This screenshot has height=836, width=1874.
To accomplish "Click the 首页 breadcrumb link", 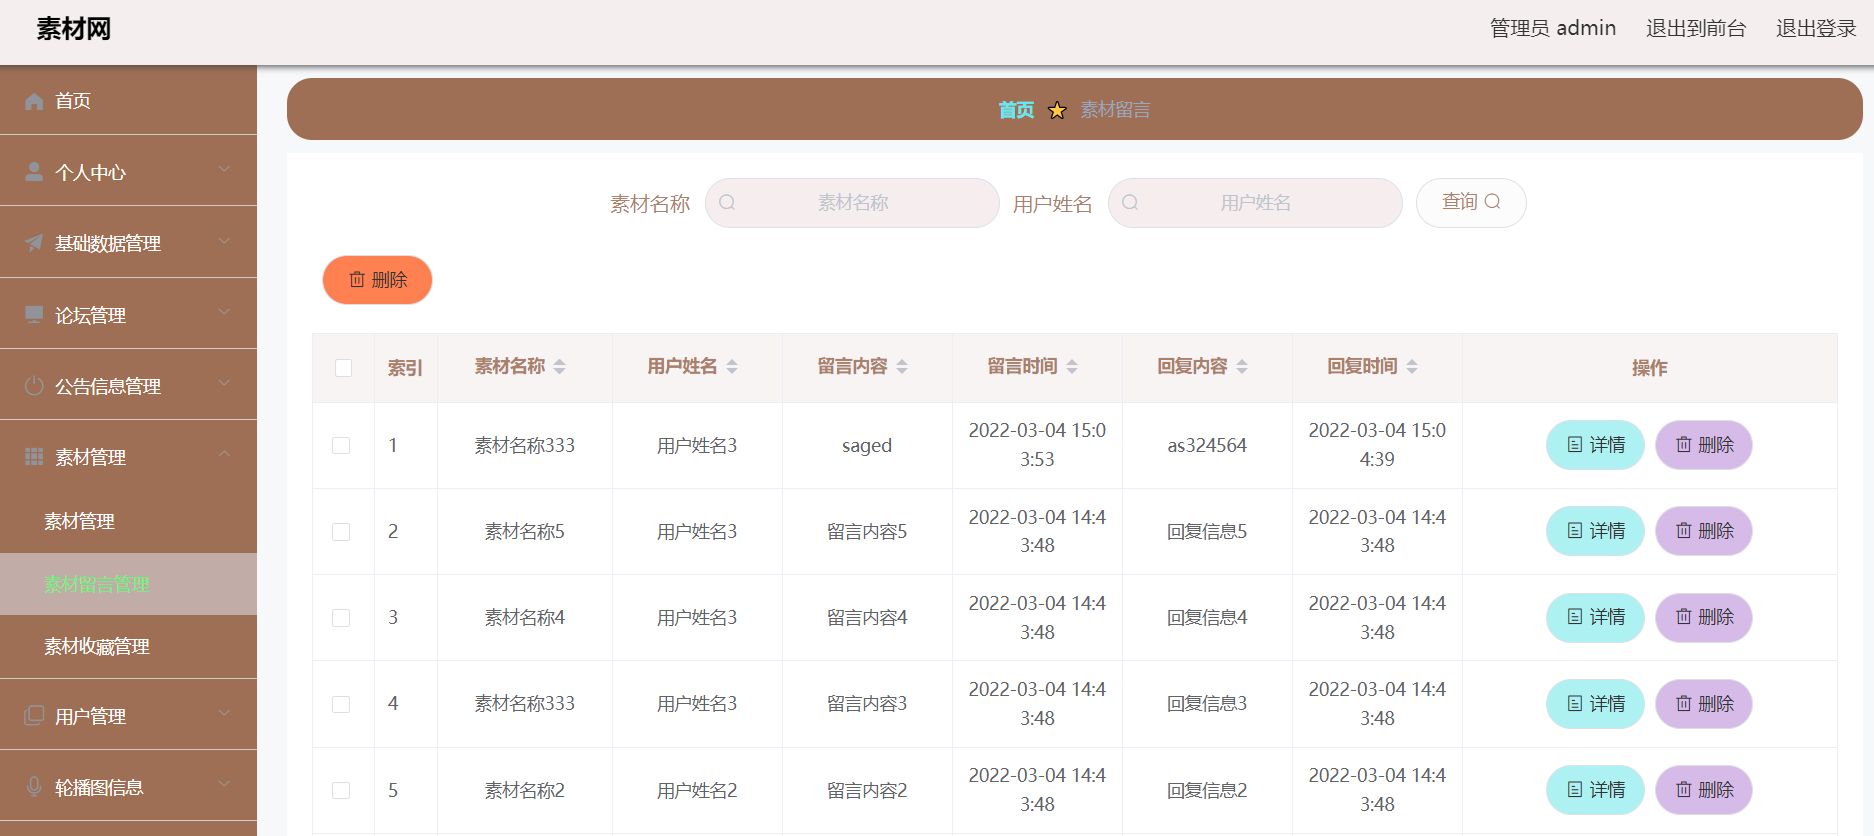I will pyautogui.click(x=1016, y=110).
